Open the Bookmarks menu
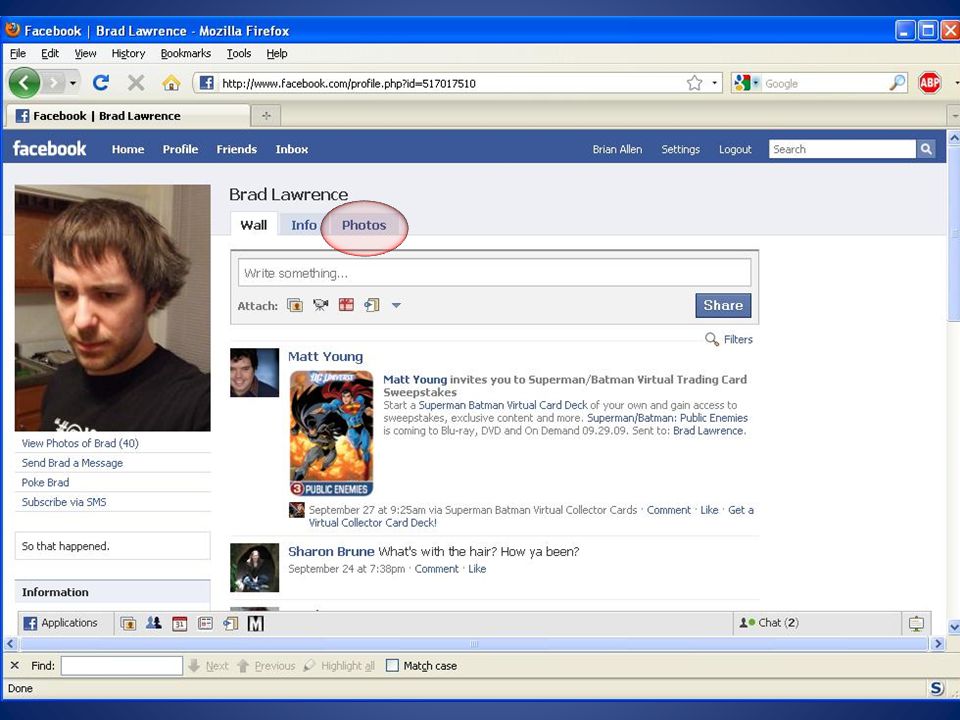Image resolution: width=960 pixels, height=720 pixels. tap(186, 53)
